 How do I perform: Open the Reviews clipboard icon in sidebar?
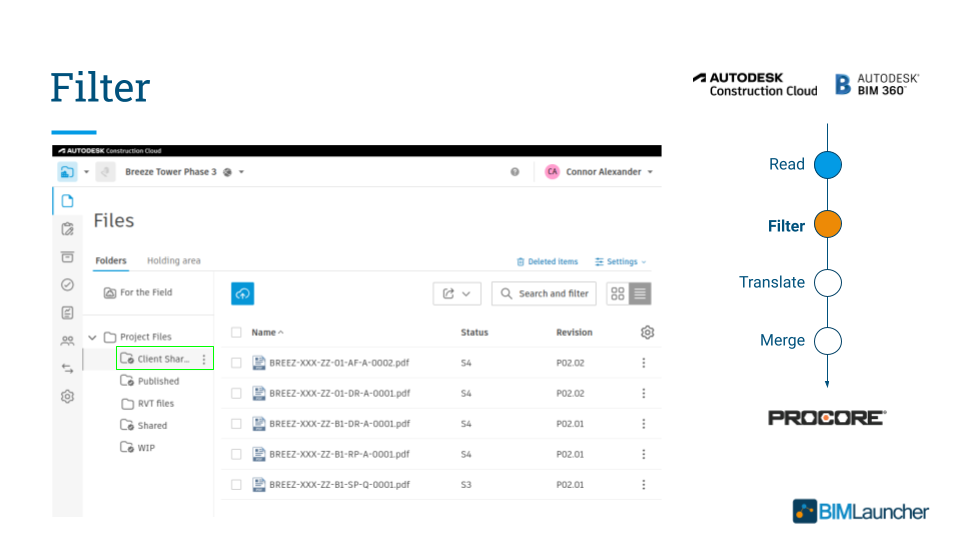pos(67,229)
